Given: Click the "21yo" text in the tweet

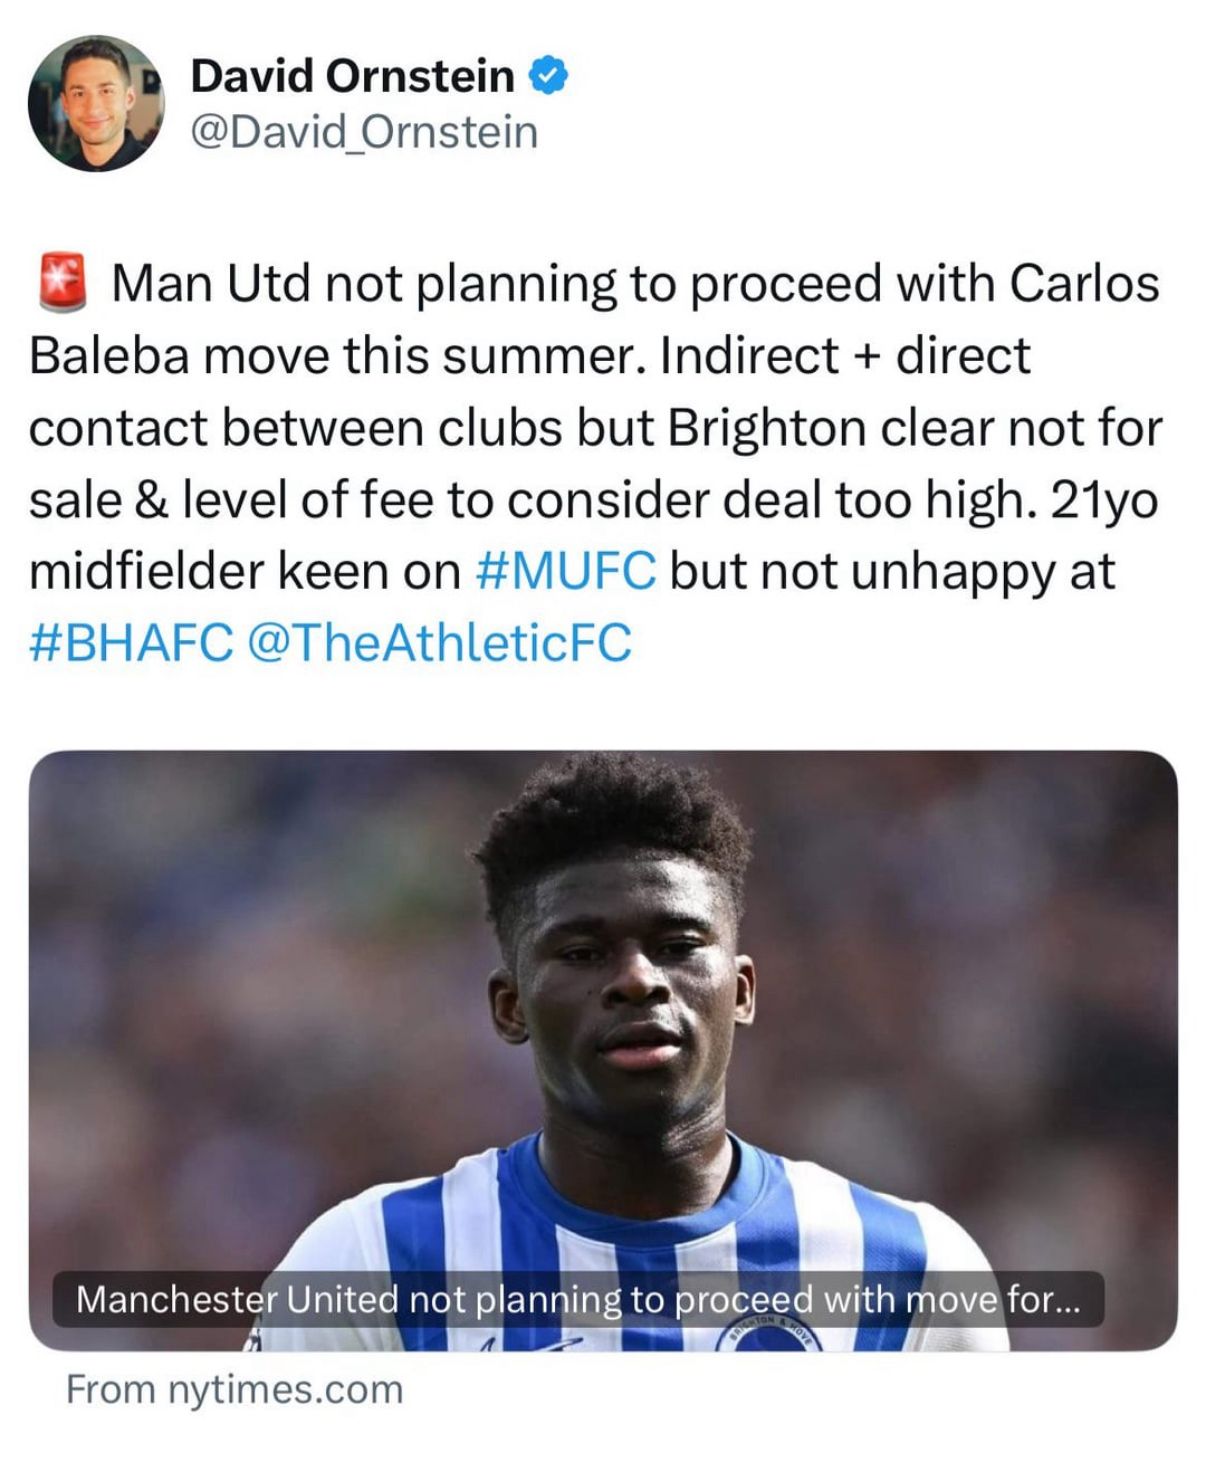Looking at the screenshot, I should [x=1104, y=499].
